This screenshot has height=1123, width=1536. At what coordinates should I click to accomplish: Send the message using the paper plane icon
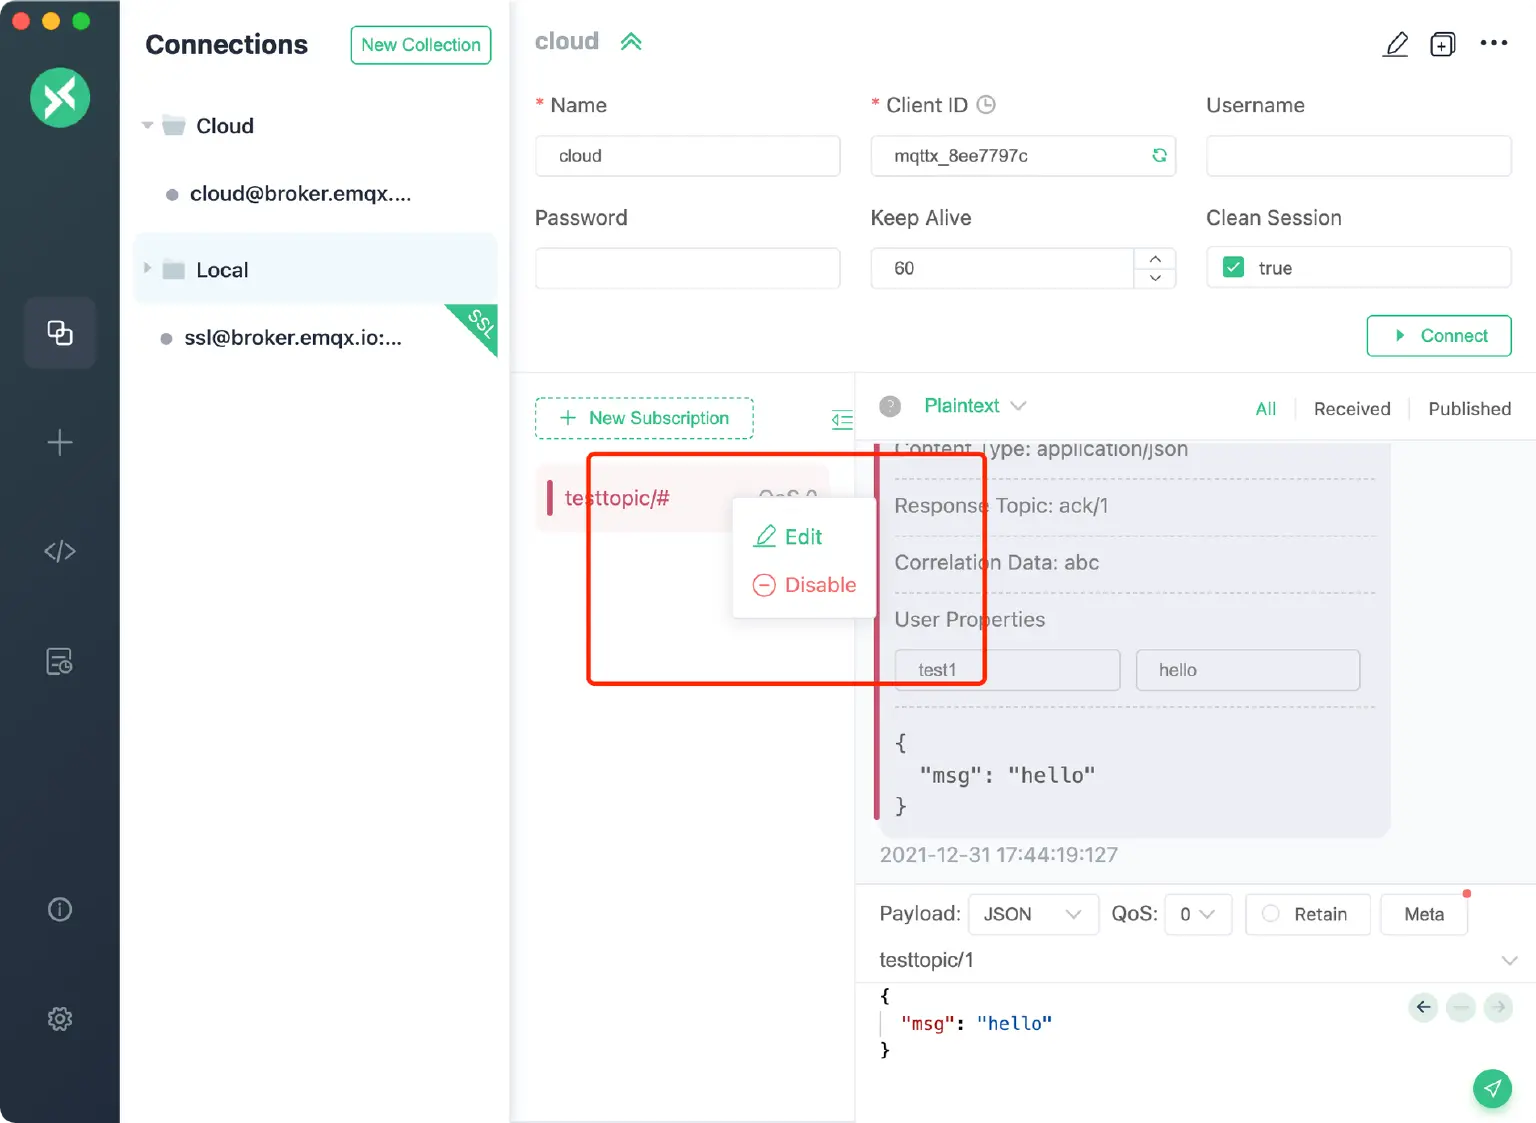(x=1492, y=1088)
